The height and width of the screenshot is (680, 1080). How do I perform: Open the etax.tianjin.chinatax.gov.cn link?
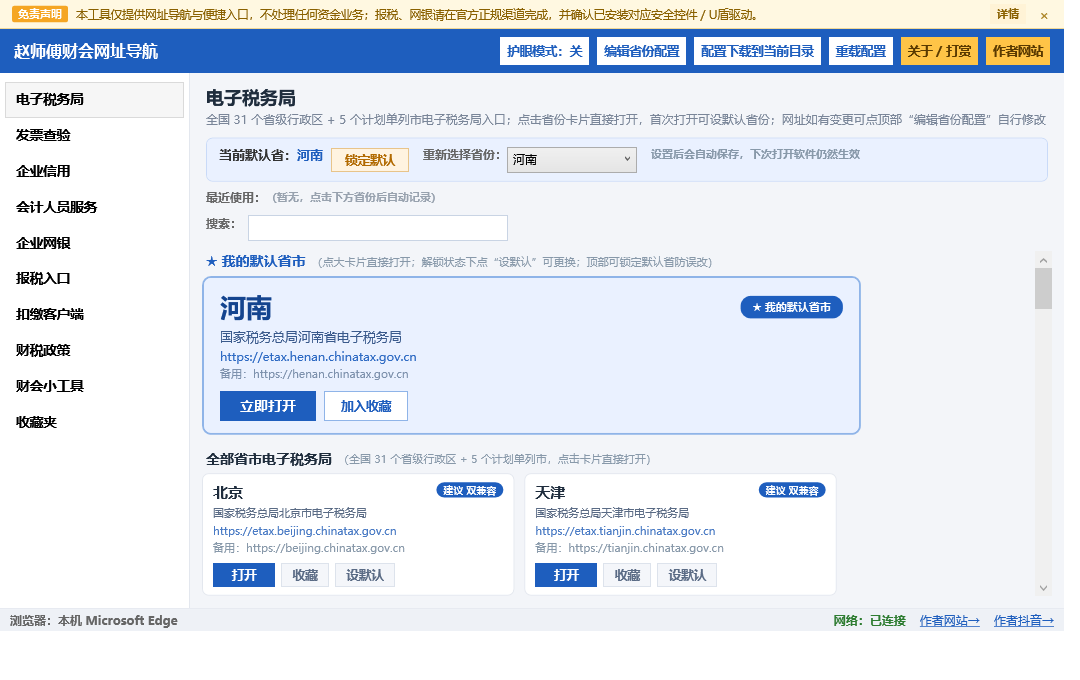click(x=625, y=531)
